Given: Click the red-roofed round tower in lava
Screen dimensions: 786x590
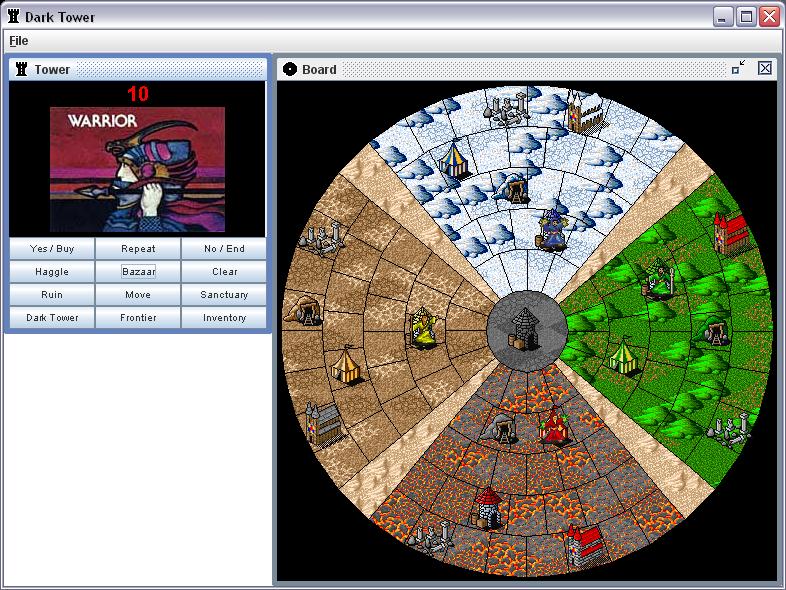Looking at the screenshot, I should pos(488,506).
